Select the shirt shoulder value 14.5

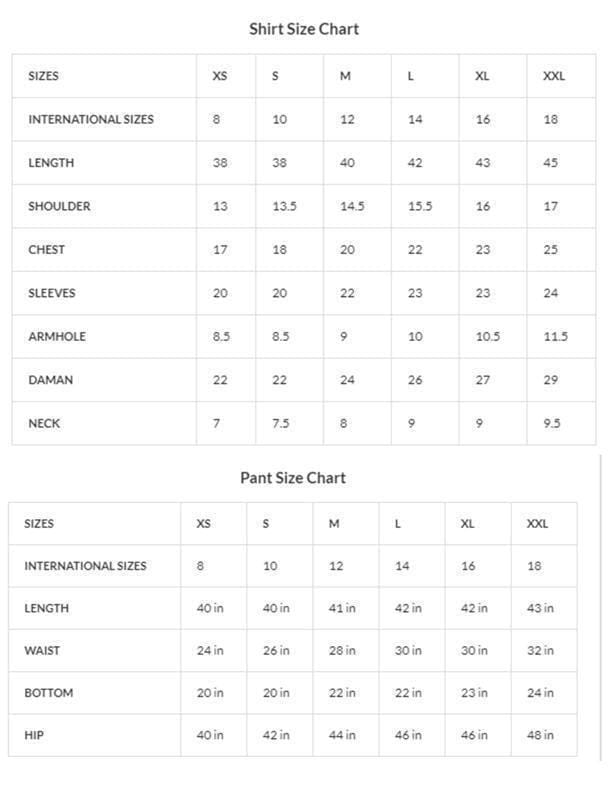(x=352, y=206)
